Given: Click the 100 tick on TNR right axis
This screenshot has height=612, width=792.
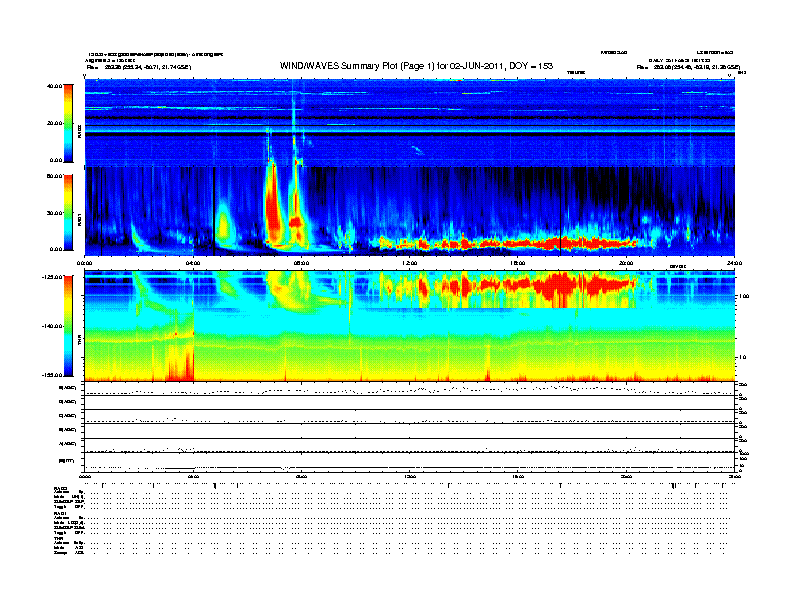Looking at the screenshot, I should pos(744,296).
